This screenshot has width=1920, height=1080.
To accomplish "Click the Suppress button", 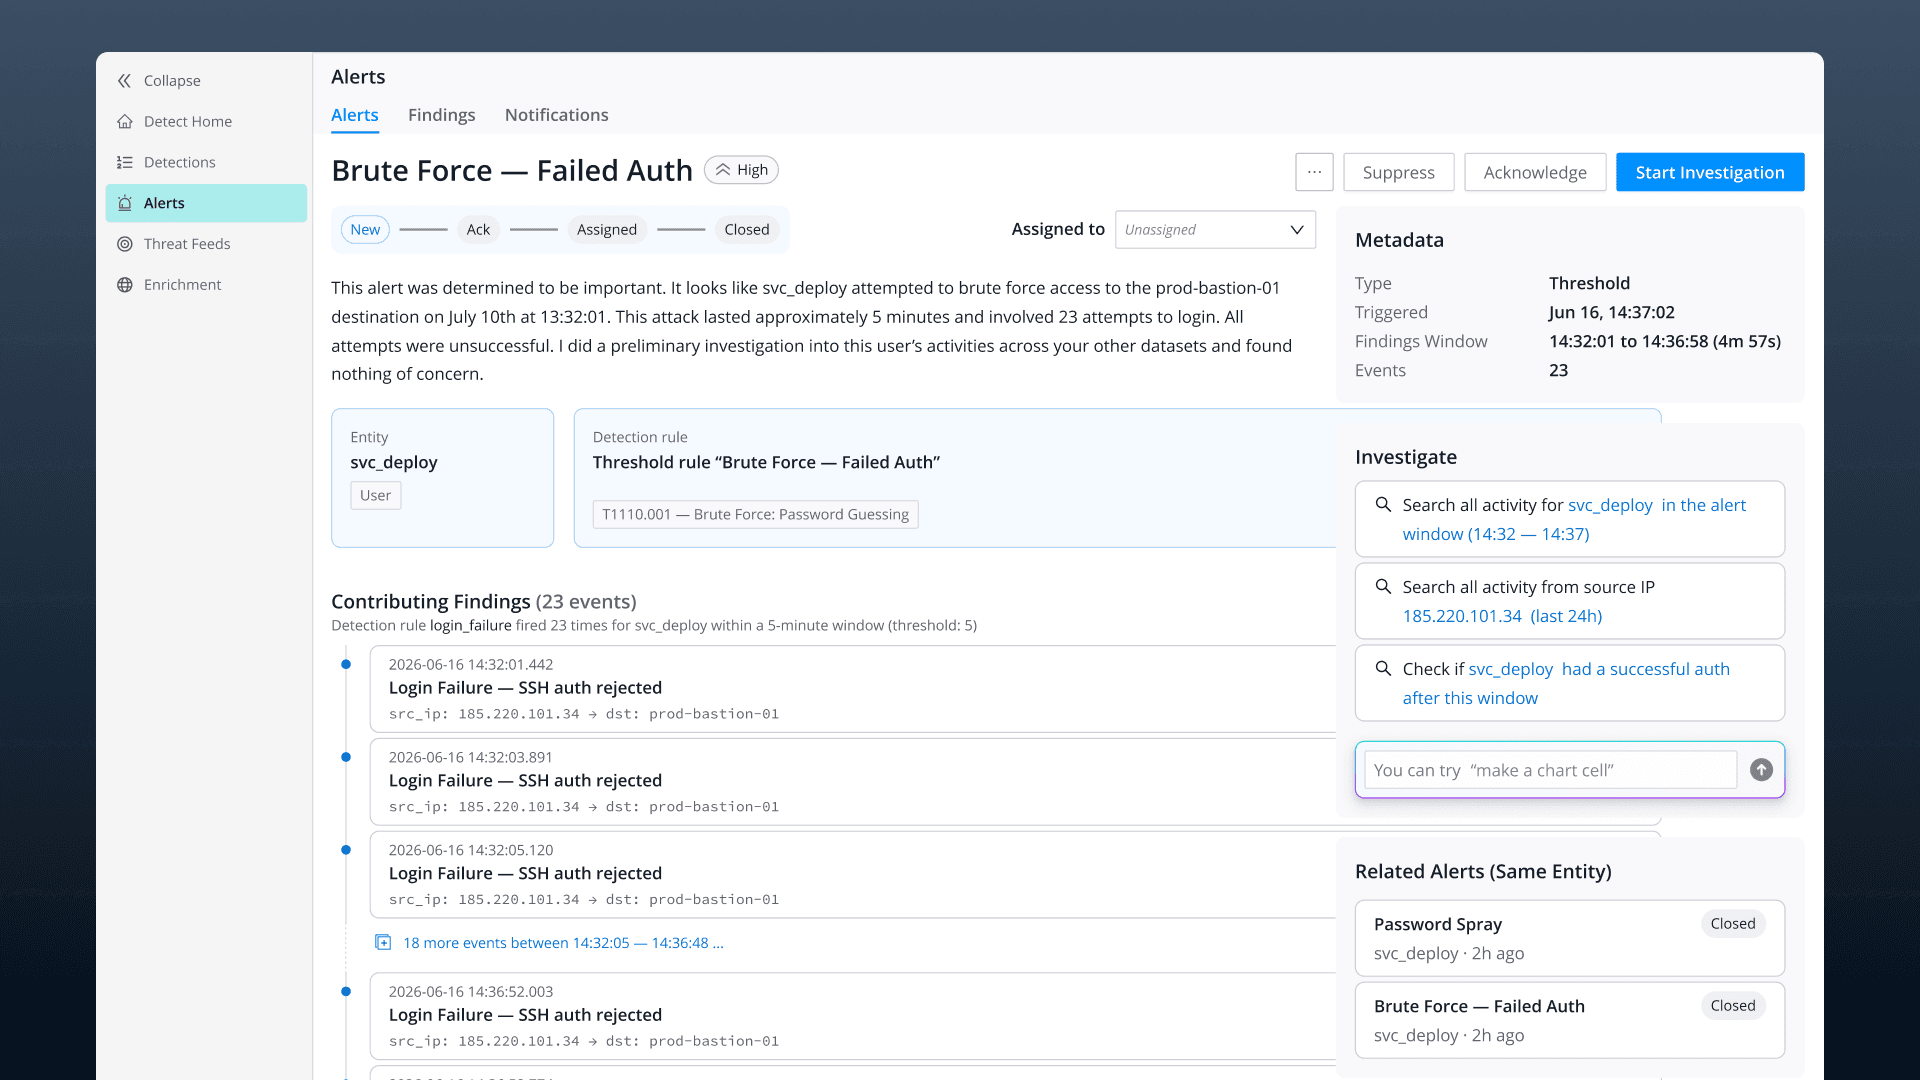I will tap(1398, 172).
